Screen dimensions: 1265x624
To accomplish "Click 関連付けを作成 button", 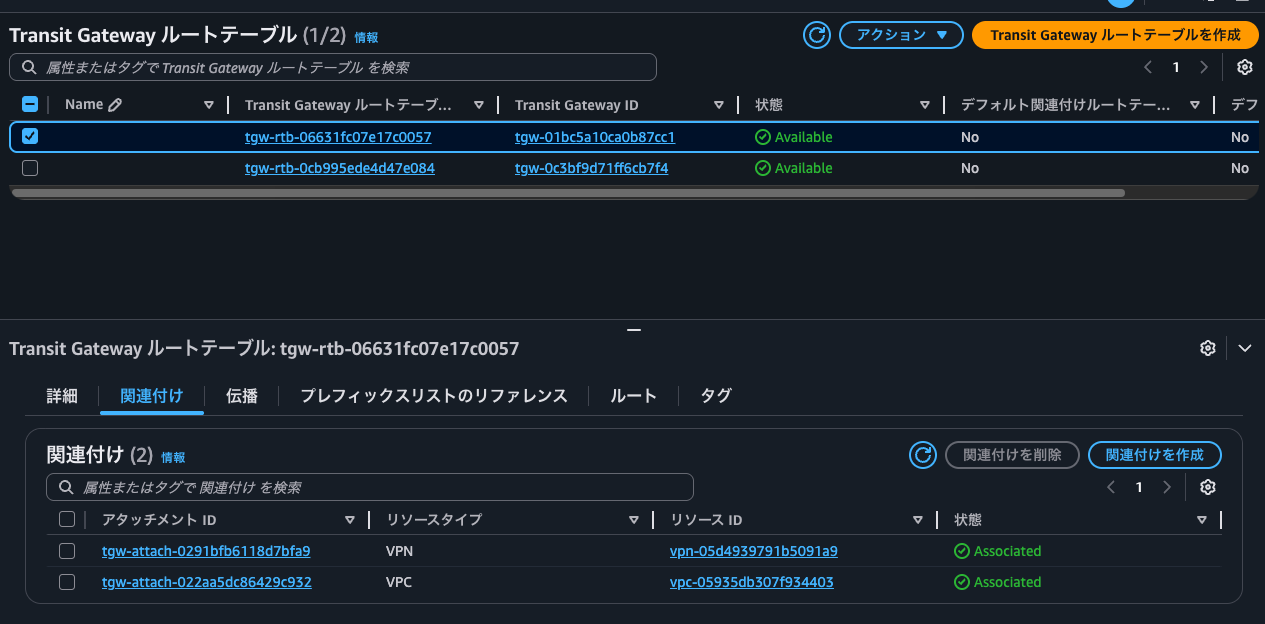I will [x=1155, y=455].
